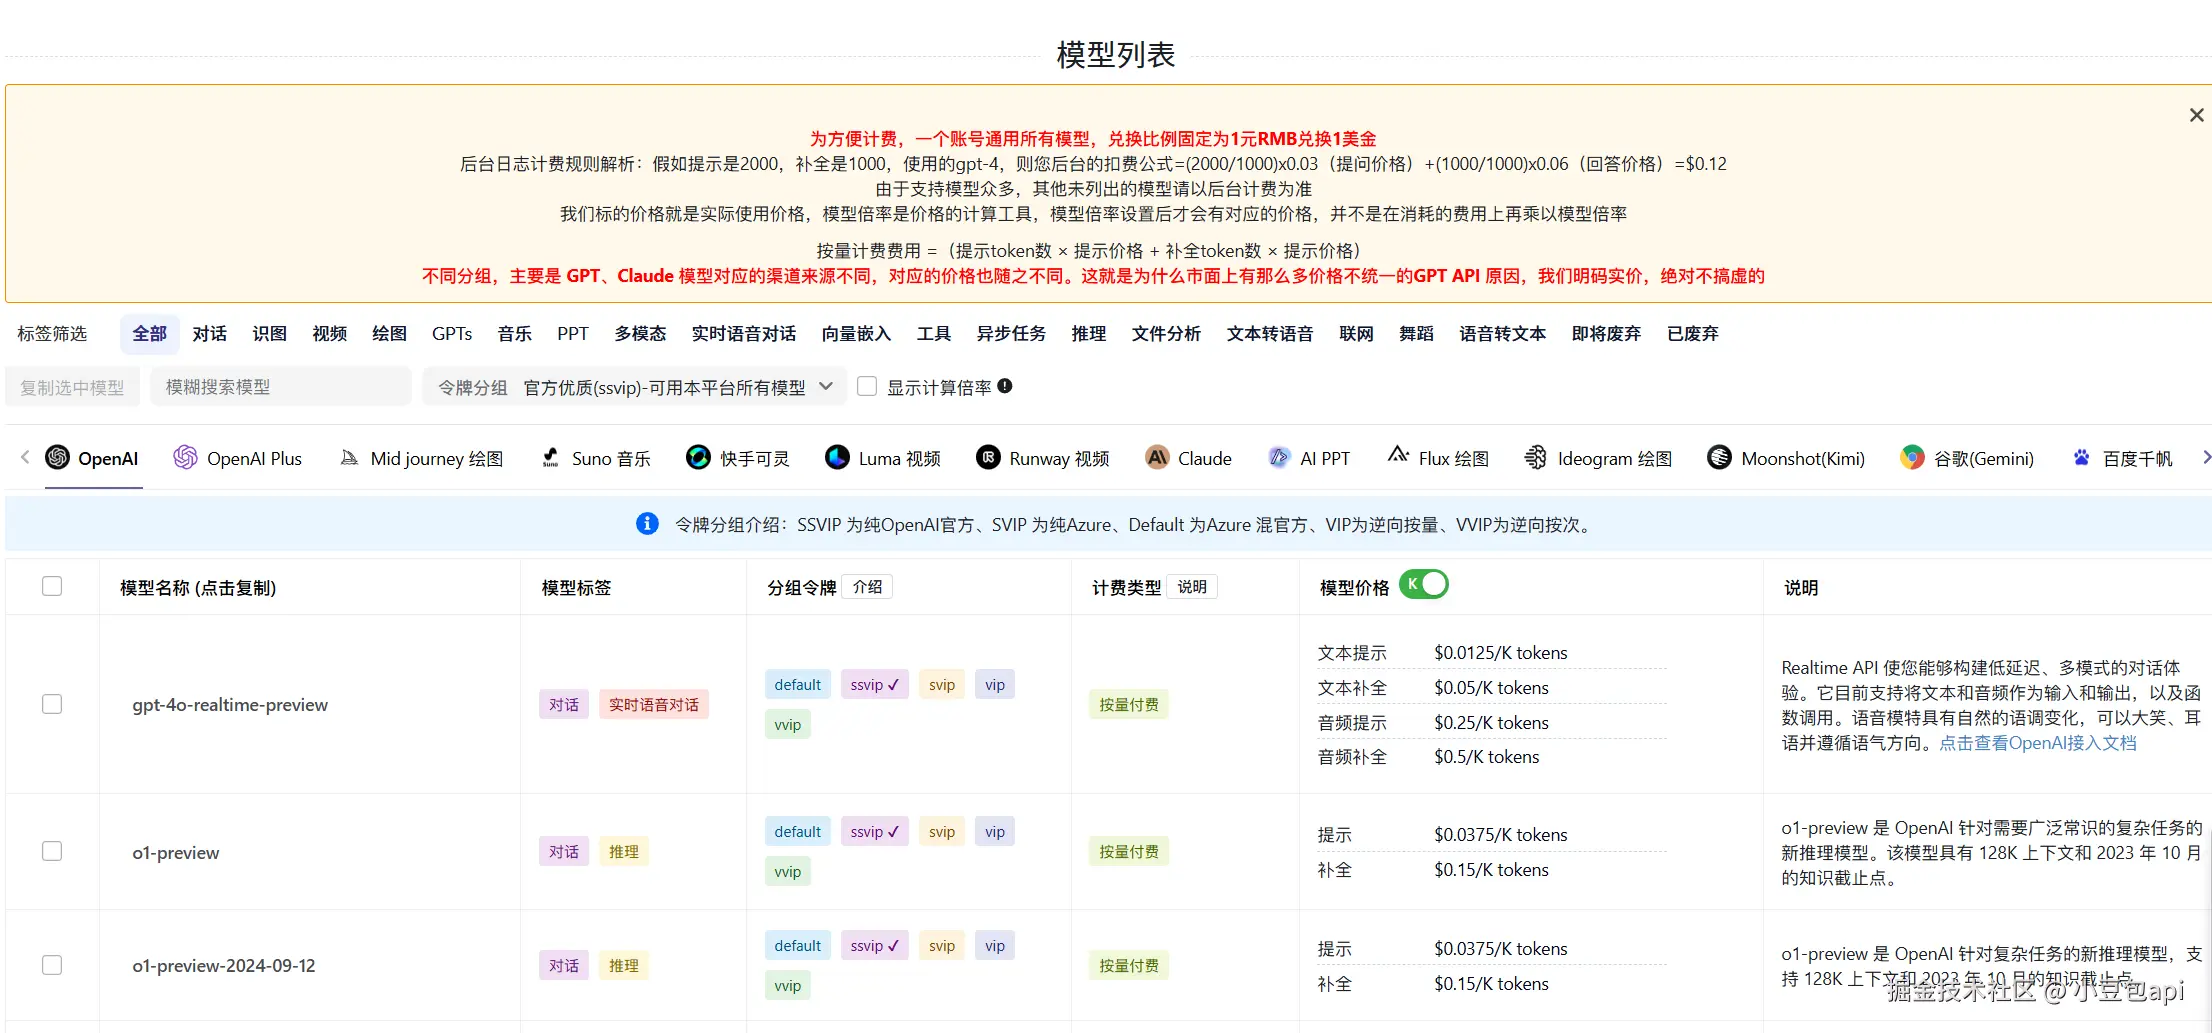Filter by the 即将废弃 tag
The width and height of the screenshot is (2212, 1033).
[1606, 334]
